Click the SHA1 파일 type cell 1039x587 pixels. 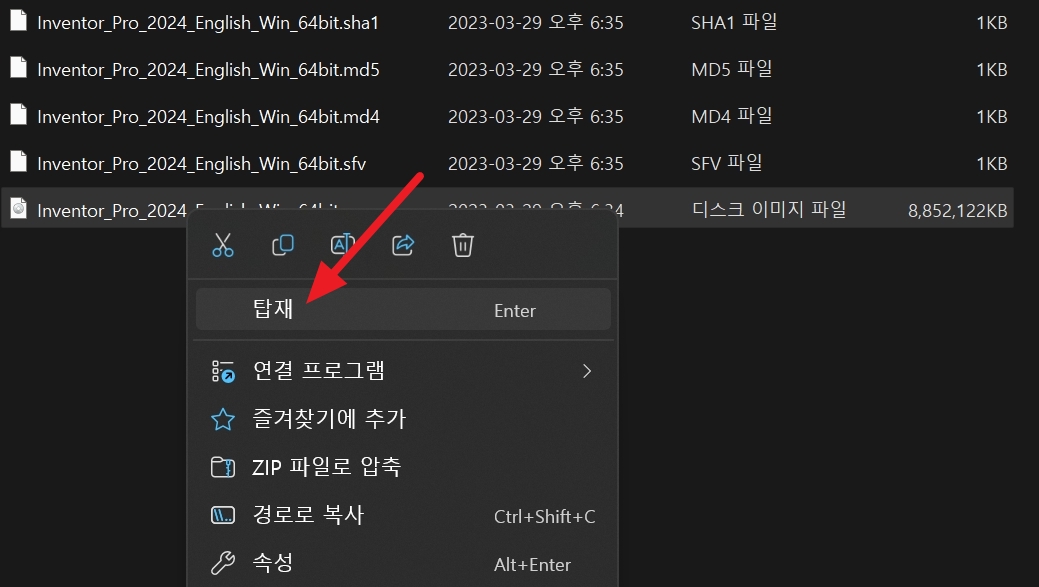(x=734, y=23)
